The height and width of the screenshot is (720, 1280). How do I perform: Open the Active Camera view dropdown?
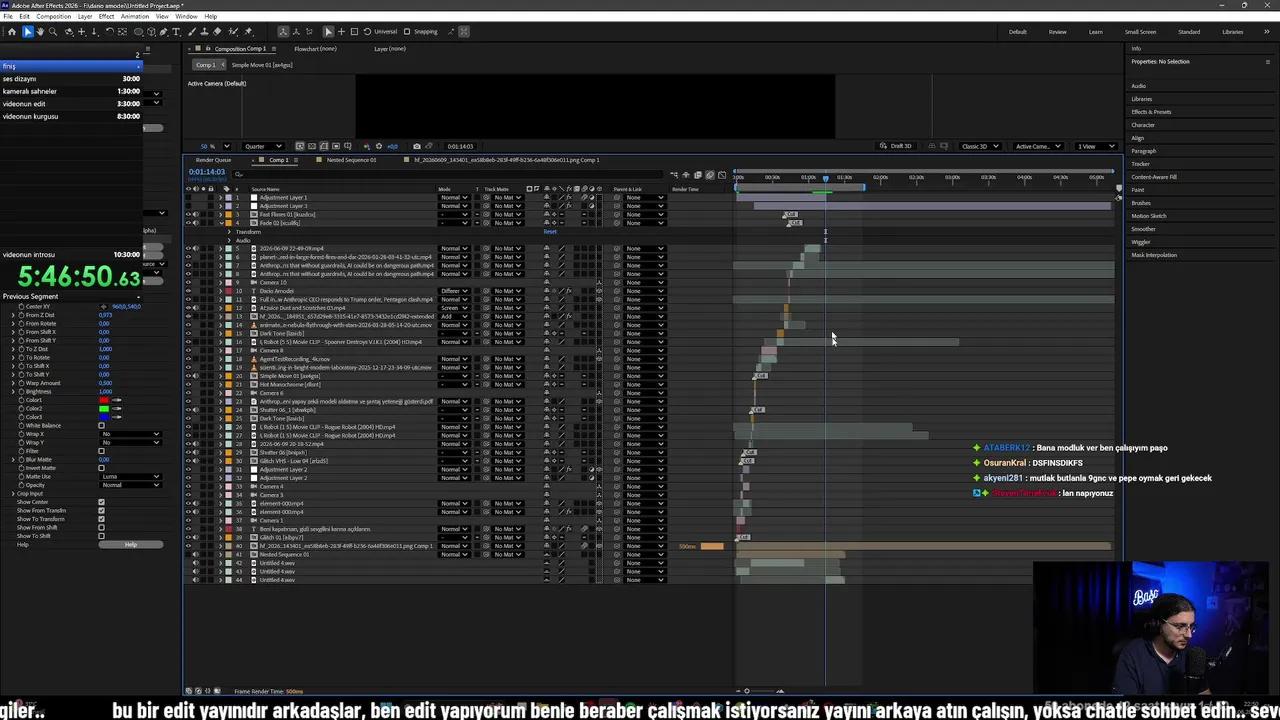click(x=1037, y=146)
